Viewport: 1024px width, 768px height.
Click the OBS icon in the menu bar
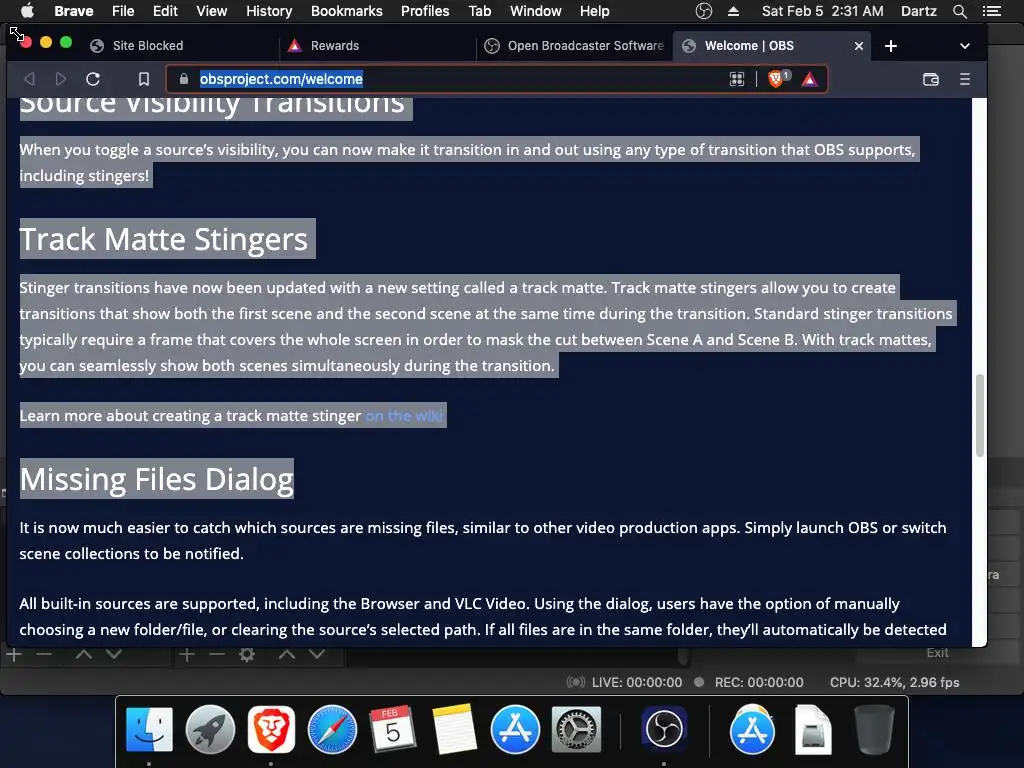[703, 11]
